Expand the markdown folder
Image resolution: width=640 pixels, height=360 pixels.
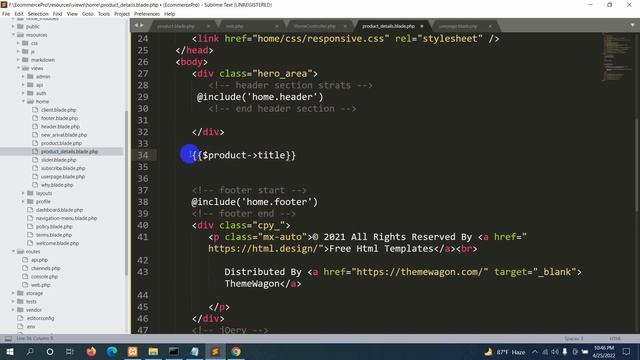pos(18,60)
